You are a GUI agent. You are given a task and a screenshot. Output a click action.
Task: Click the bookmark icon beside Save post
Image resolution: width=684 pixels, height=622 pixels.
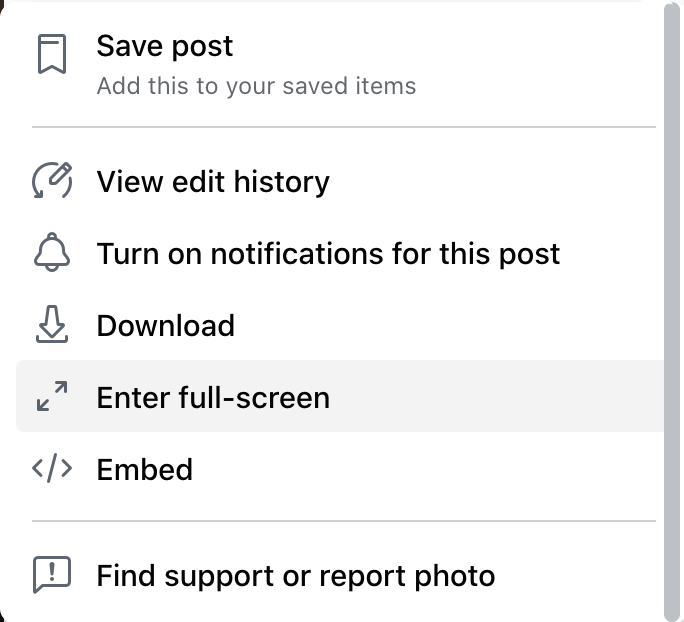coord(52,54)
